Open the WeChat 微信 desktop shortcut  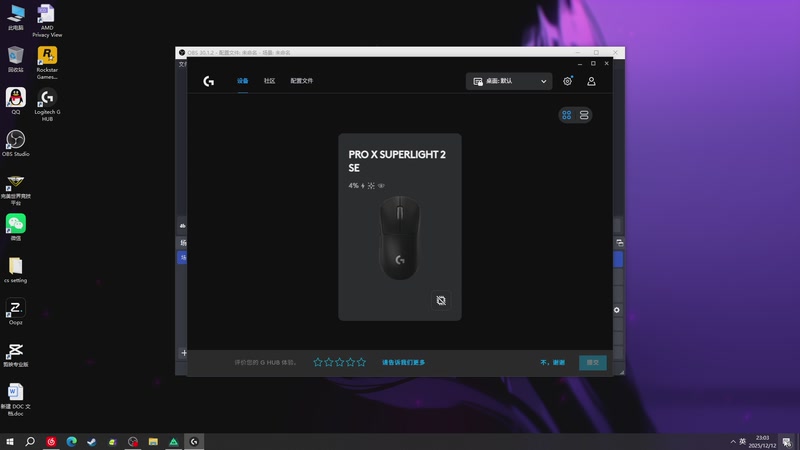[x=16, y=227]
